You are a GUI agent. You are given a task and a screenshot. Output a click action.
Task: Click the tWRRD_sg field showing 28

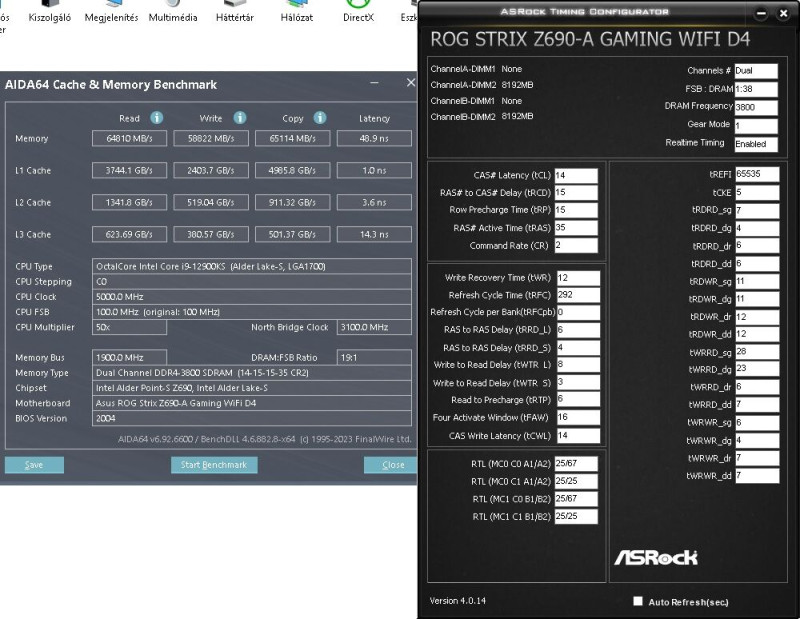(757, 352)
